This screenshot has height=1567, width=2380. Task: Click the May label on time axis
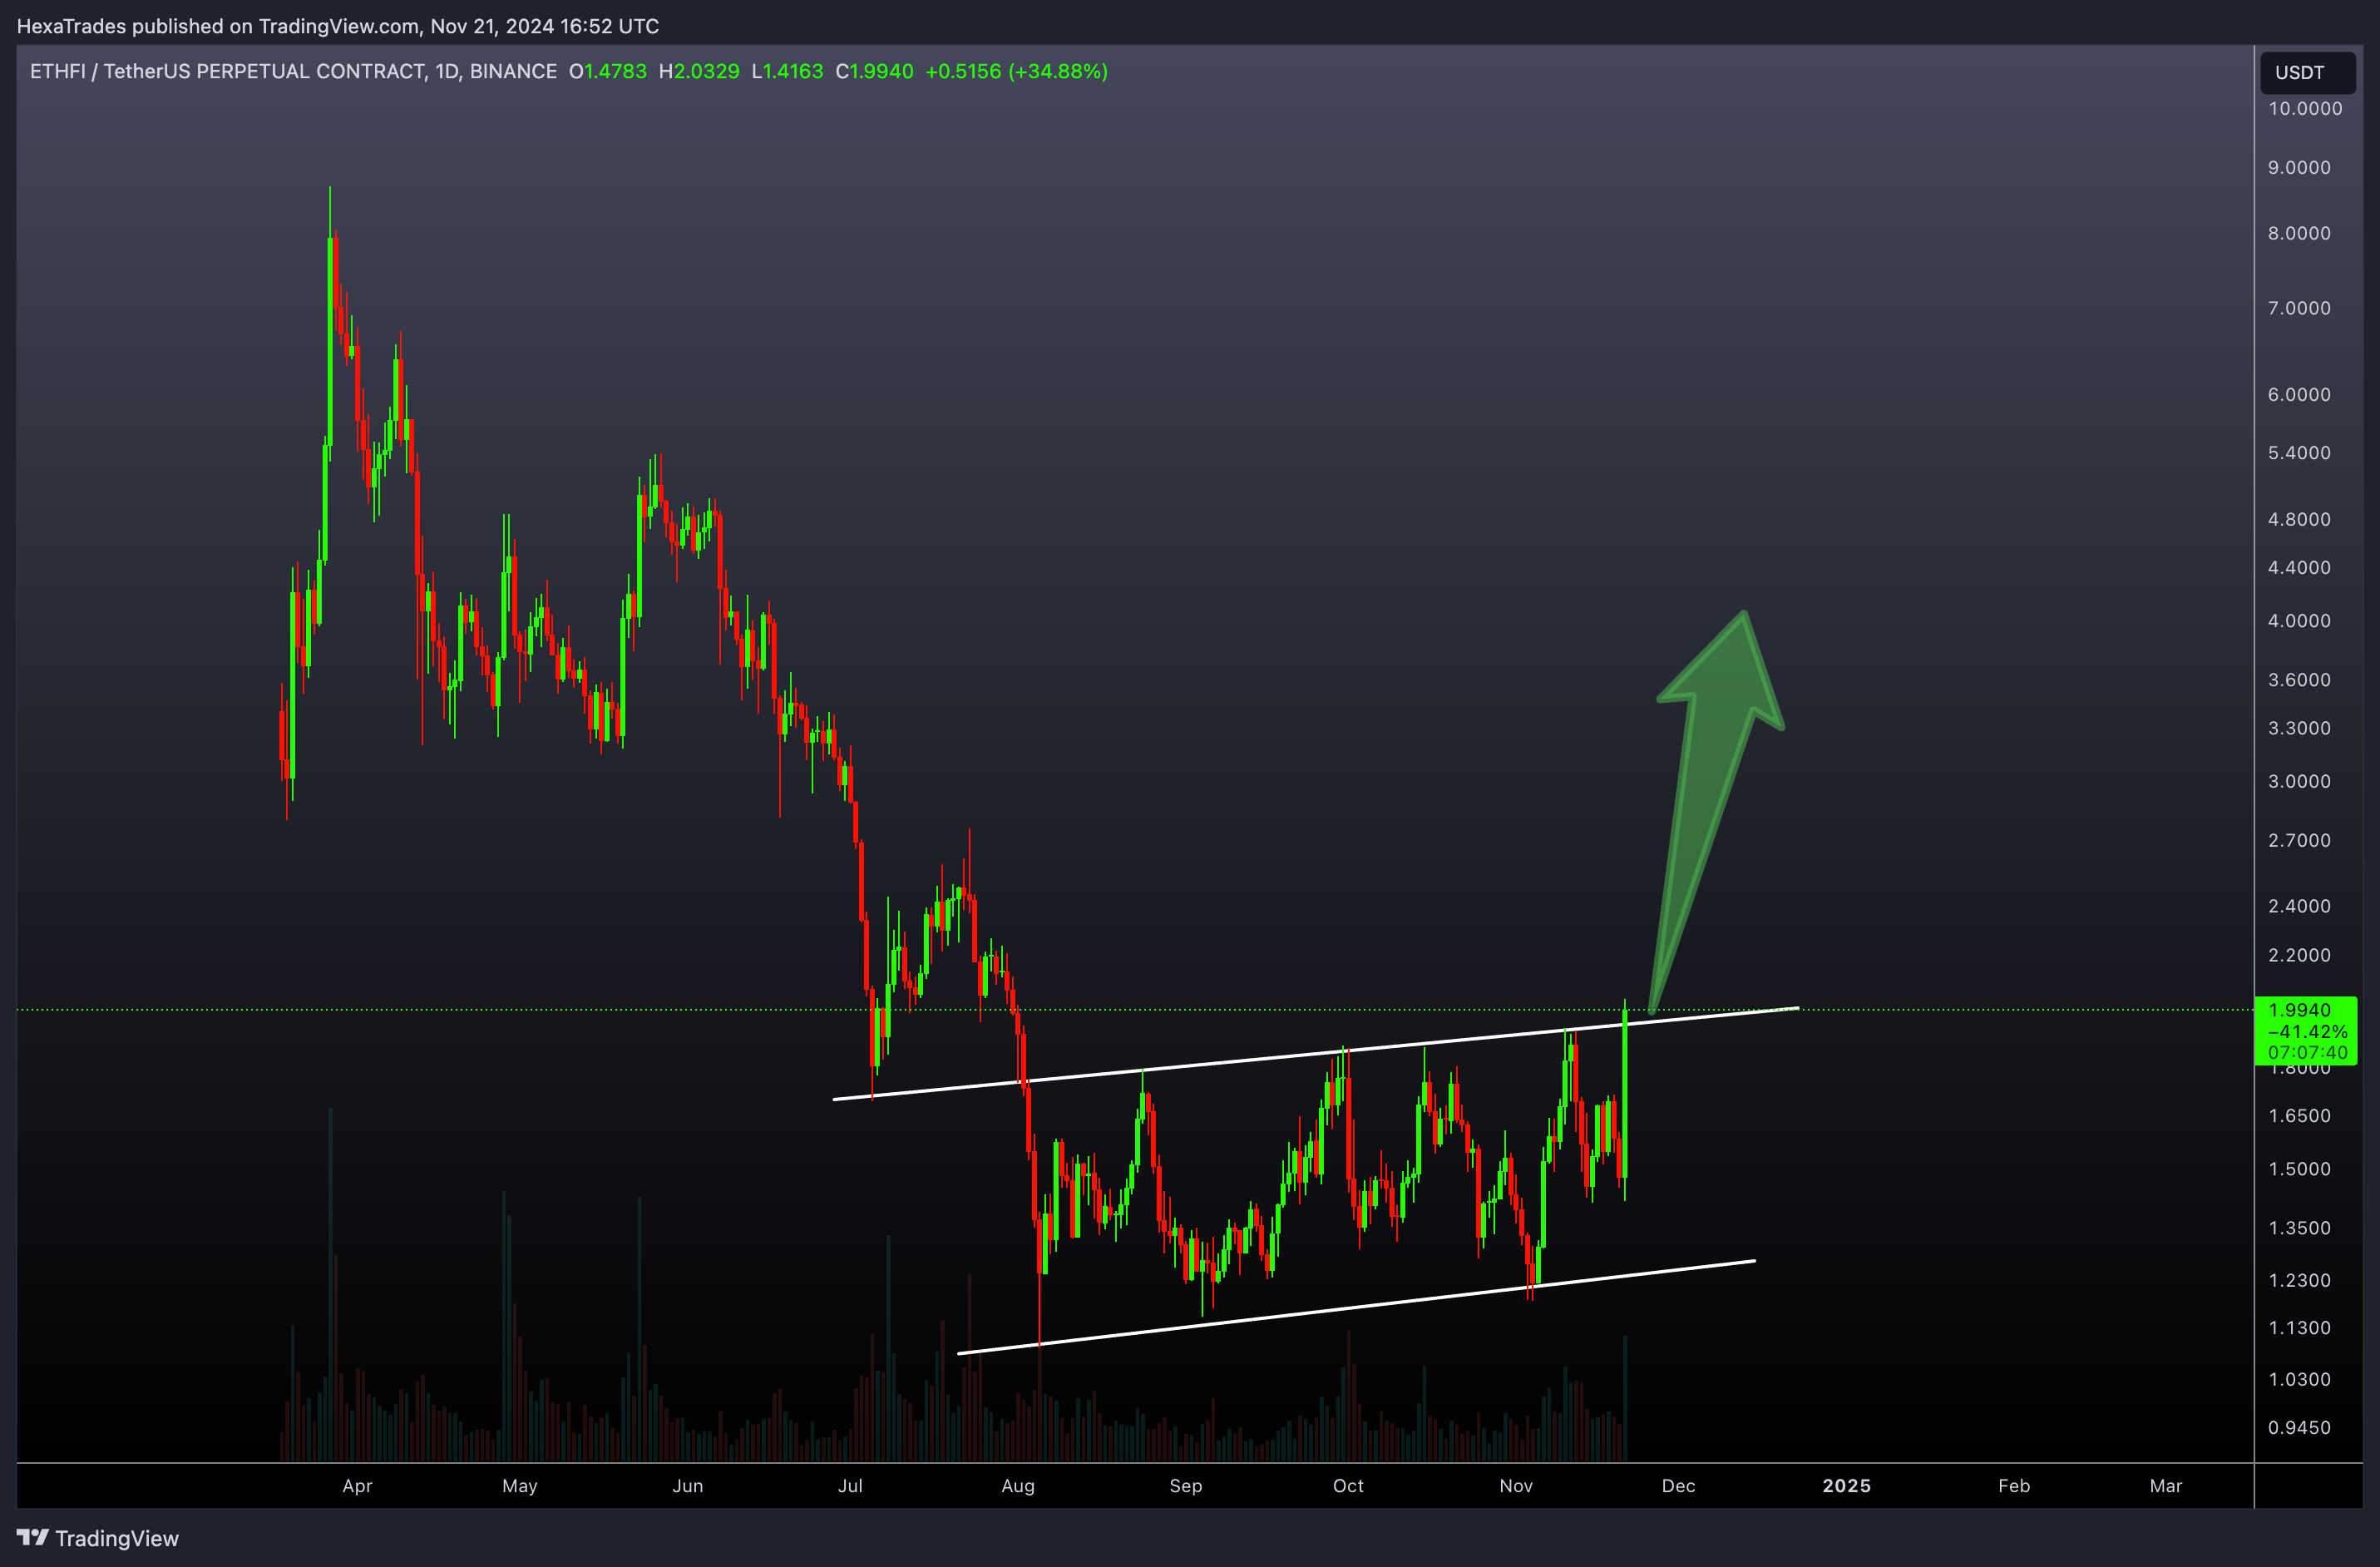pos(519,1486)
